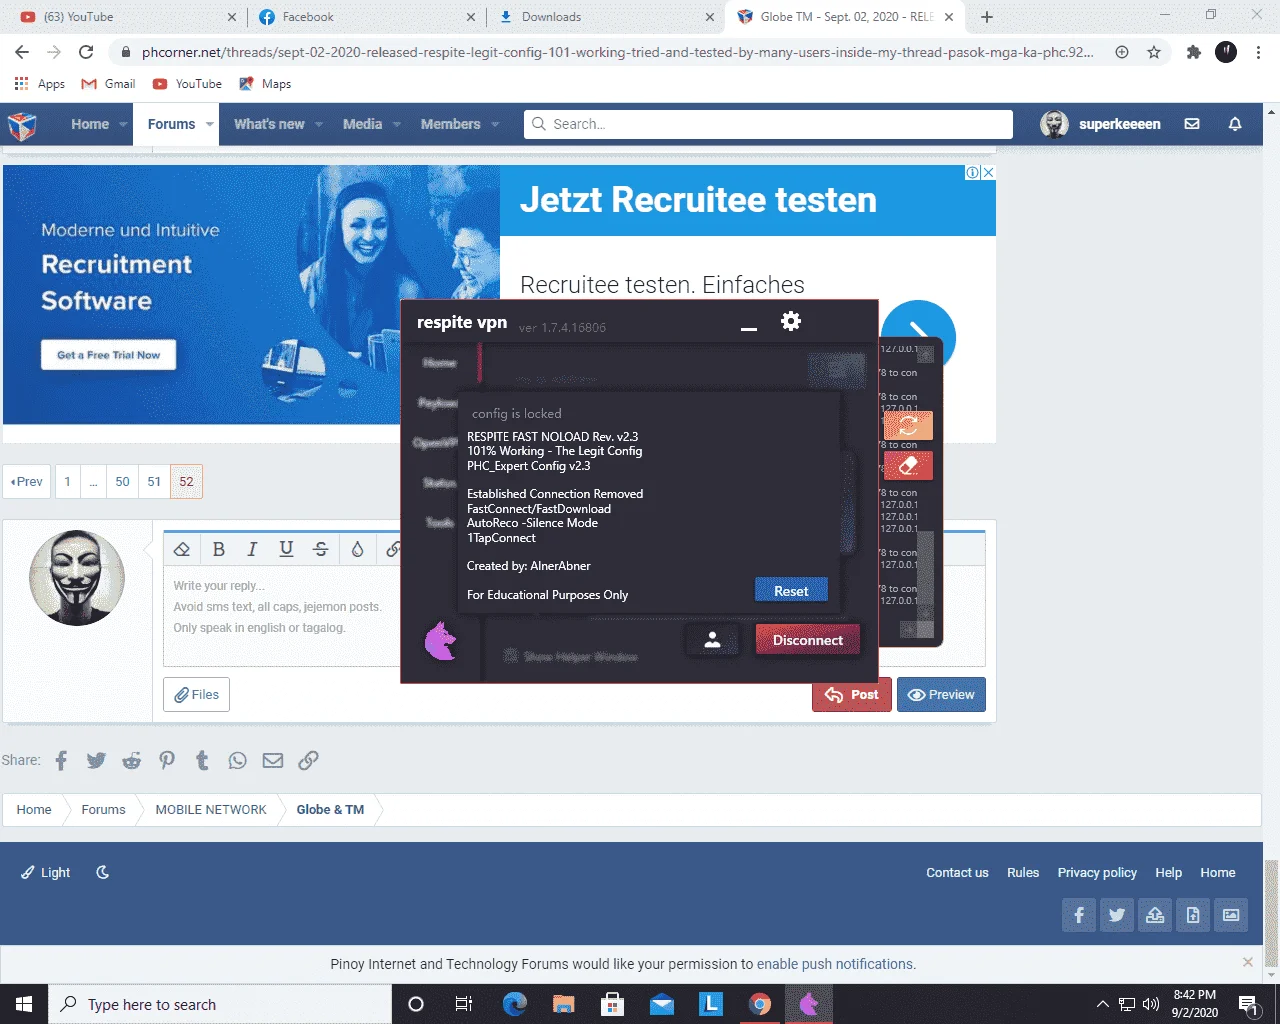Open Globe & TM breadcrumb
1280x1024 pixels.
click(330, 810)
